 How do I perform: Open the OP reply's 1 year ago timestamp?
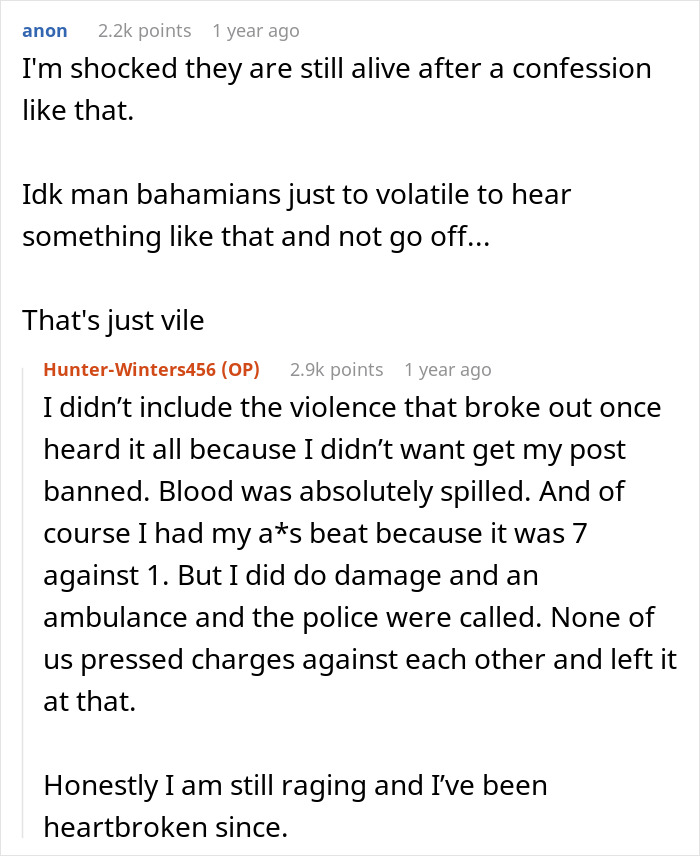pos(447,370)
